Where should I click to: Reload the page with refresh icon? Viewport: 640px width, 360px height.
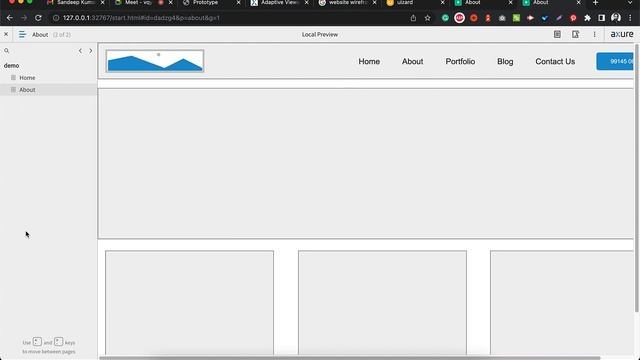tap(38, 18)
